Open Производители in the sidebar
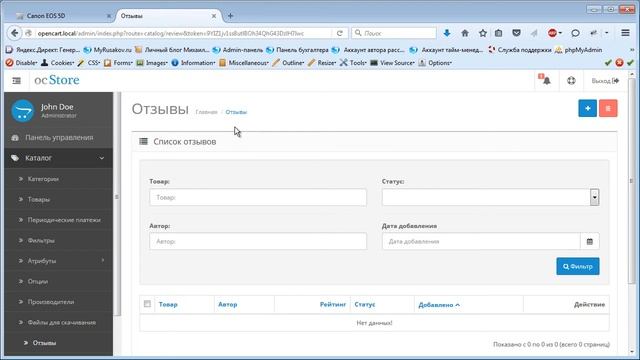This screenshot has height=360, width=640. point(59,302)
